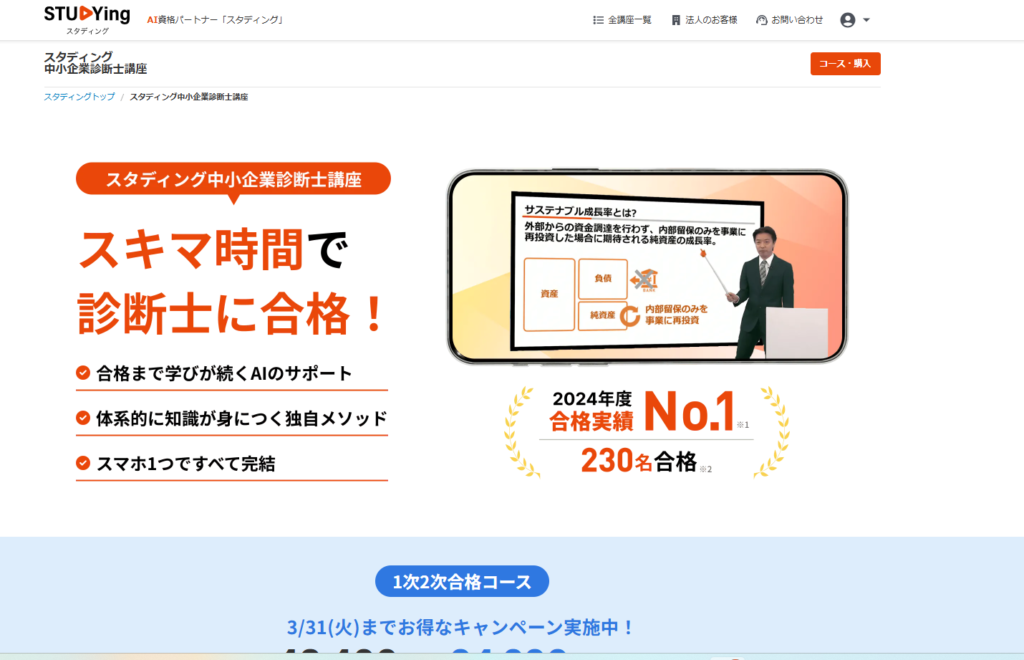Click the list icon beside 全講座一覧
Screen dimensions: 1024x660
[598, 20]
